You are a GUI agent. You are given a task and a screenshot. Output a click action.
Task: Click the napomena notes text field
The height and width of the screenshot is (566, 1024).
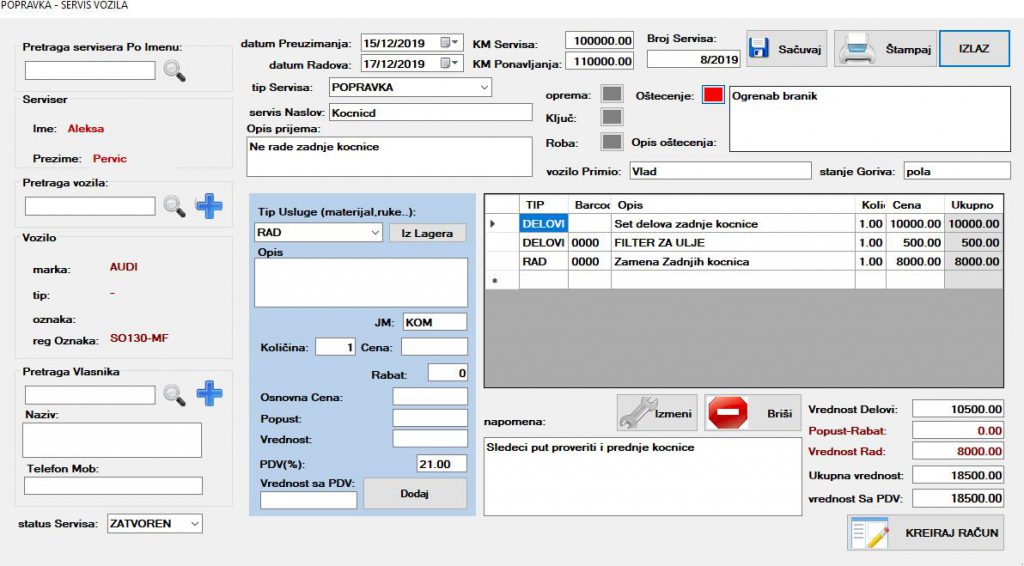click(x=640, y=475)
